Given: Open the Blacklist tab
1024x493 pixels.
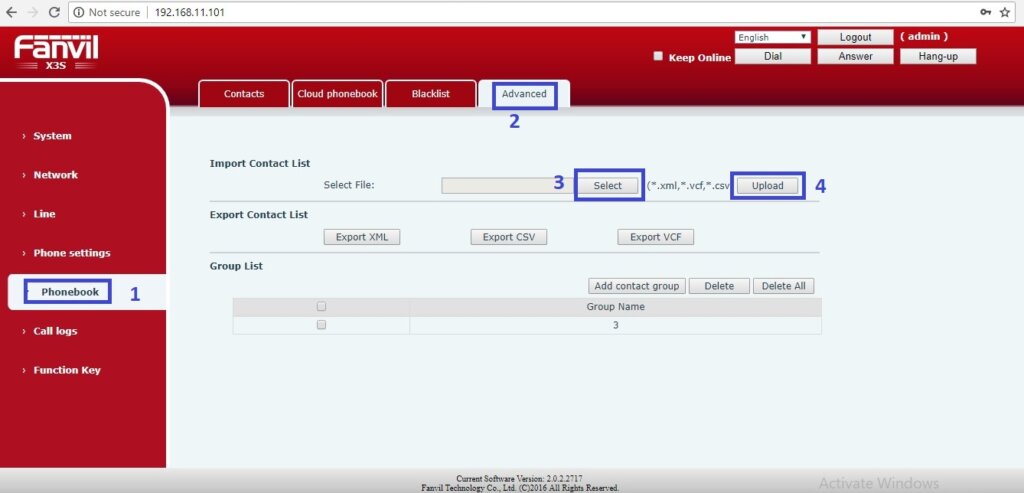Looking at the screenshot, I should pos(430,94).
